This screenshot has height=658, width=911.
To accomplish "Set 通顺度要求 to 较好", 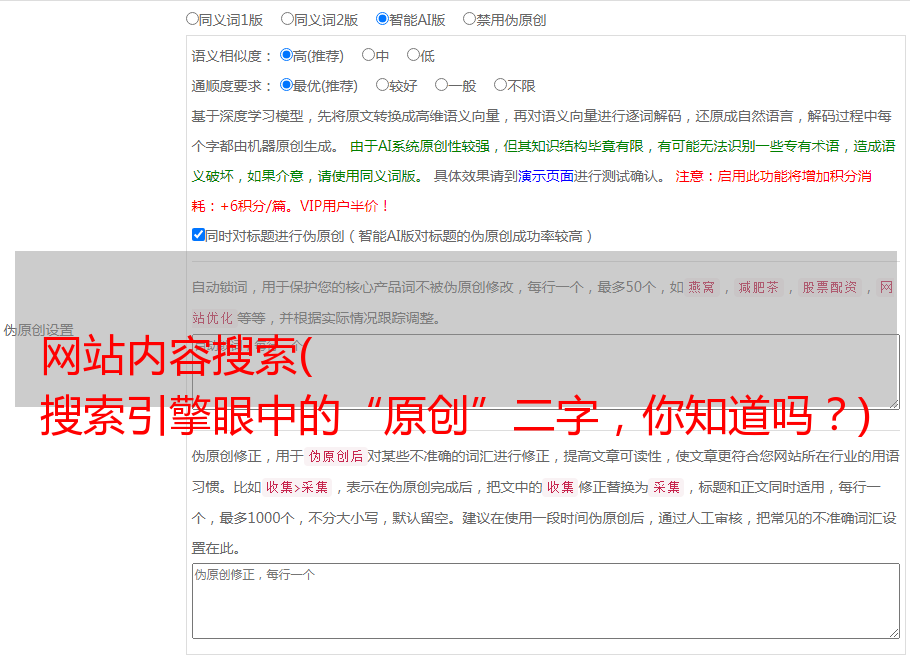I will [382, 85].
